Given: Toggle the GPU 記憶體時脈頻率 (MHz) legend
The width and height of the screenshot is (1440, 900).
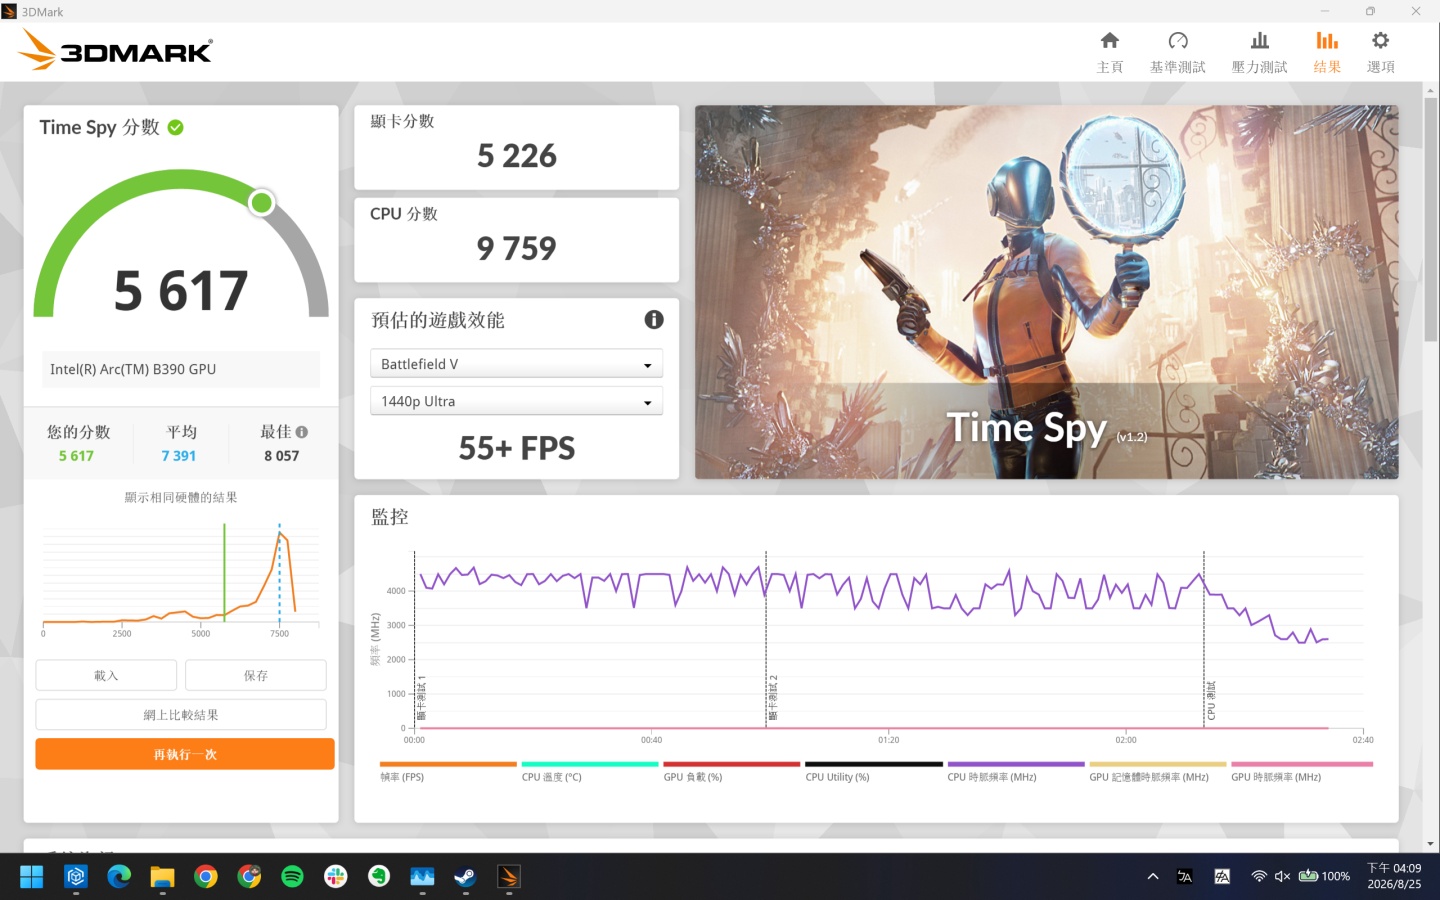Looking at the screenshot, I should (1158, 771).
